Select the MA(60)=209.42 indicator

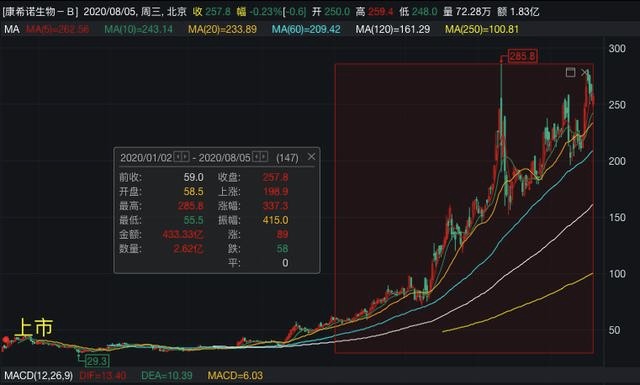pos(306,29)
